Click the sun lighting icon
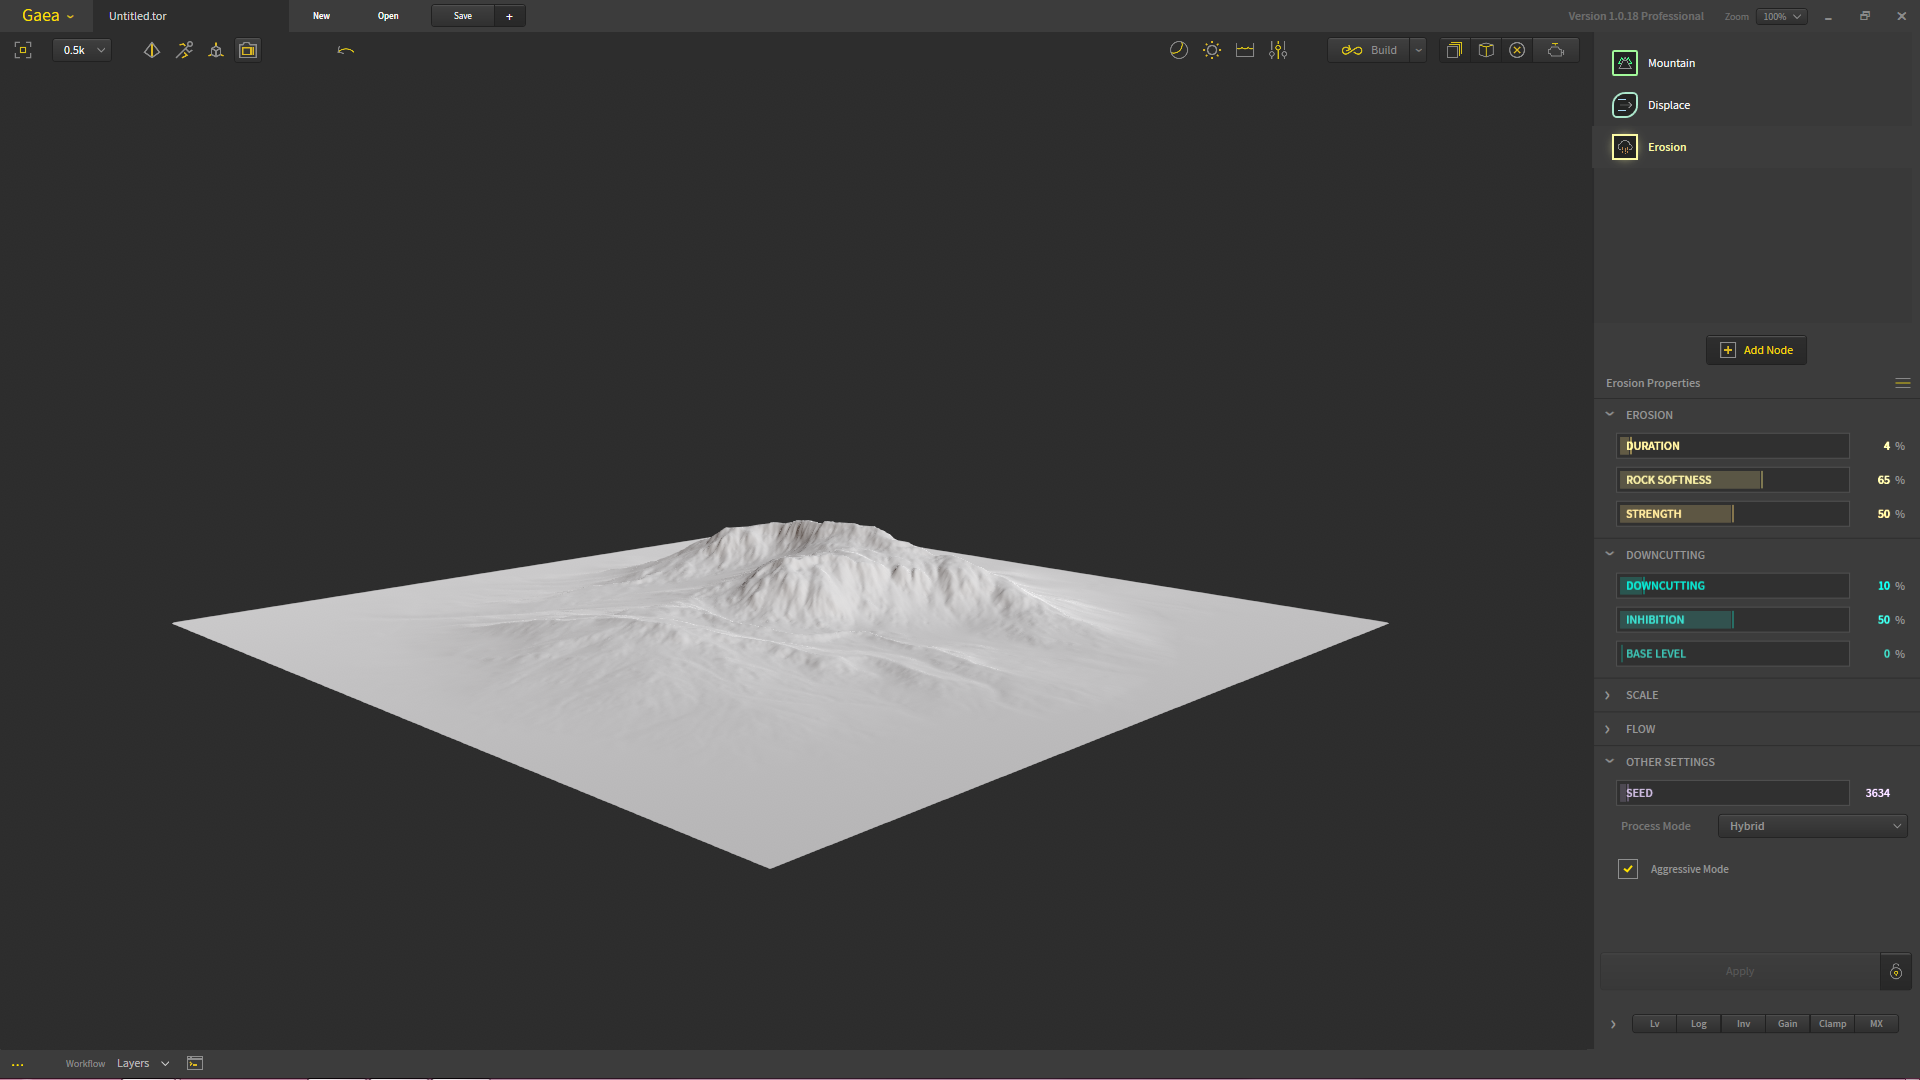Viewport: 1920px width, 1080px height. pyautogui.click(x=1212, y=50)
